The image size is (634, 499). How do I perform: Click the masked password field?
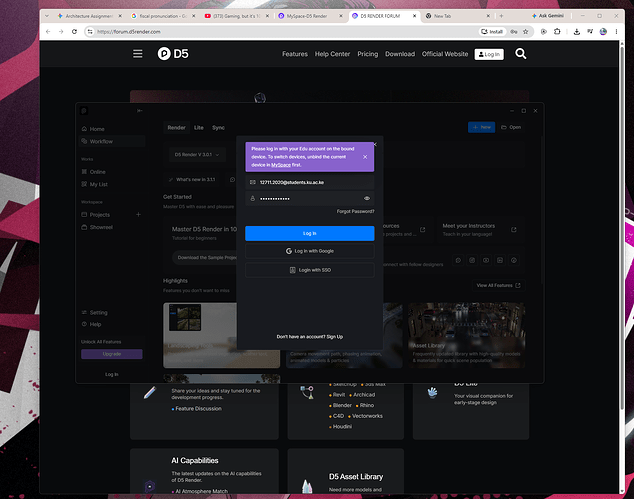click(x=310, y=199)
